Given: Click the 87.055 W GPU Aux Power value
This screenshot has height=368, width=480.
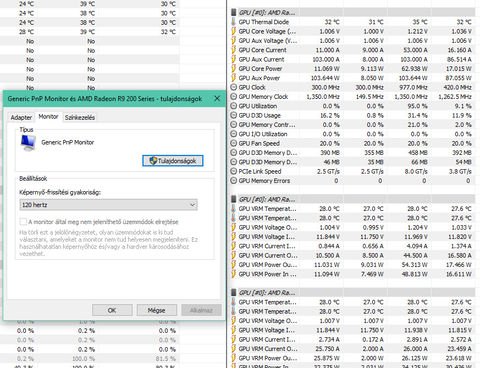Looking at the screenshot, I should click(x=459, y=78).
